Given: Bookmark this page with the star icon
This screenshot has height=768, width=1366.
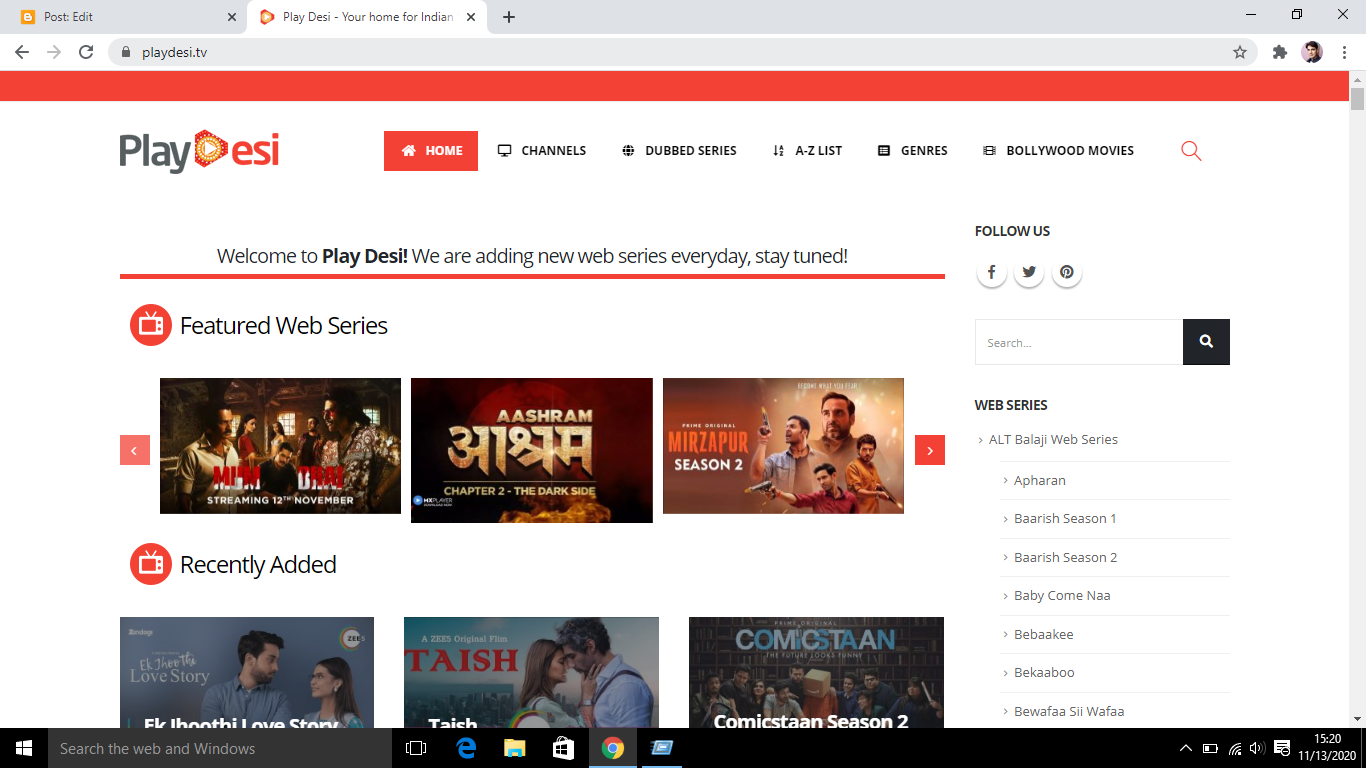Looking at the screenshot, I should click(1240, 52).
